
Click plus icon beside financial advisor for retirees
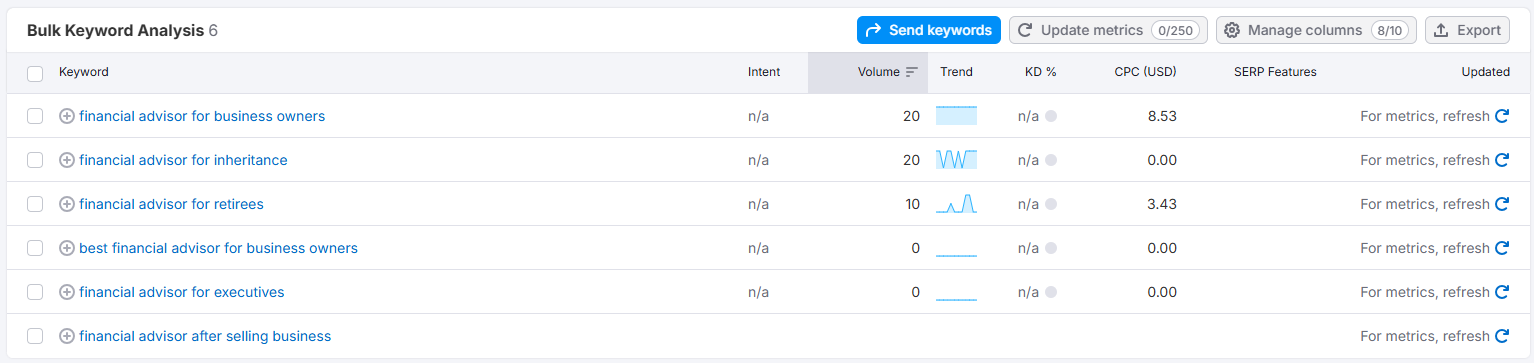(x=67, y=204)
